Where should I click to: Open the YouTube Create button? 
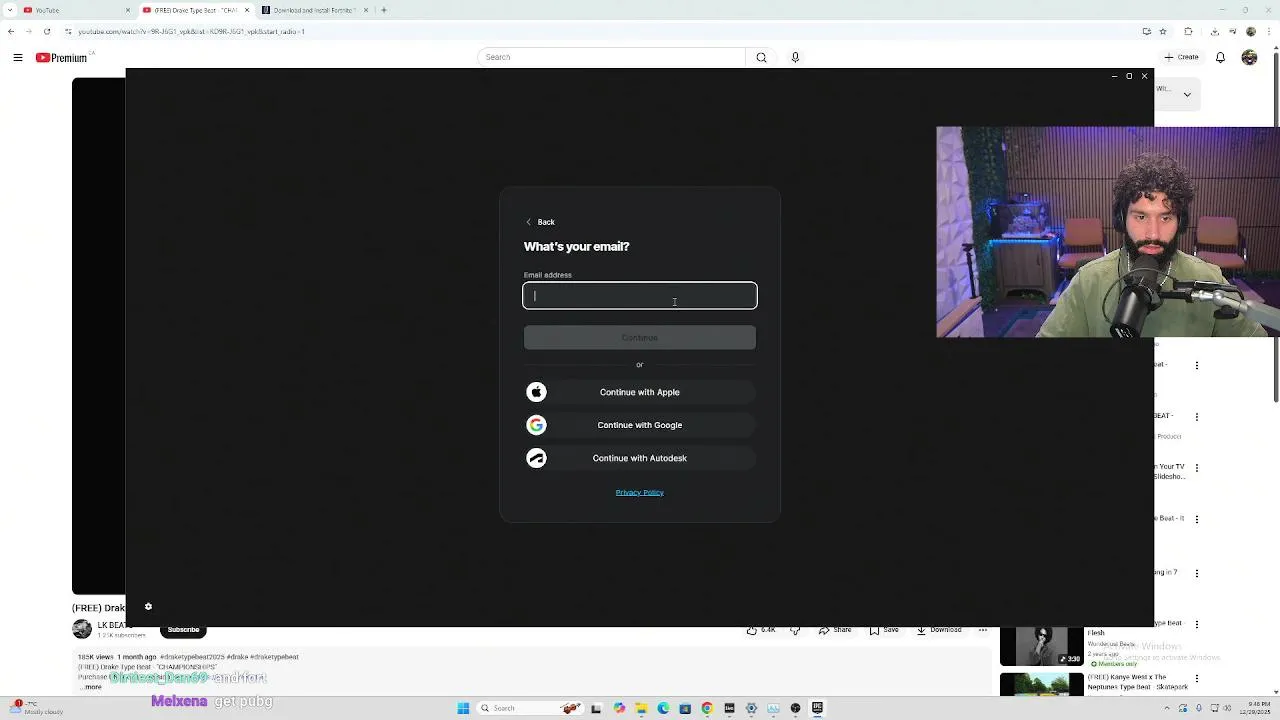click(1182, 57)
